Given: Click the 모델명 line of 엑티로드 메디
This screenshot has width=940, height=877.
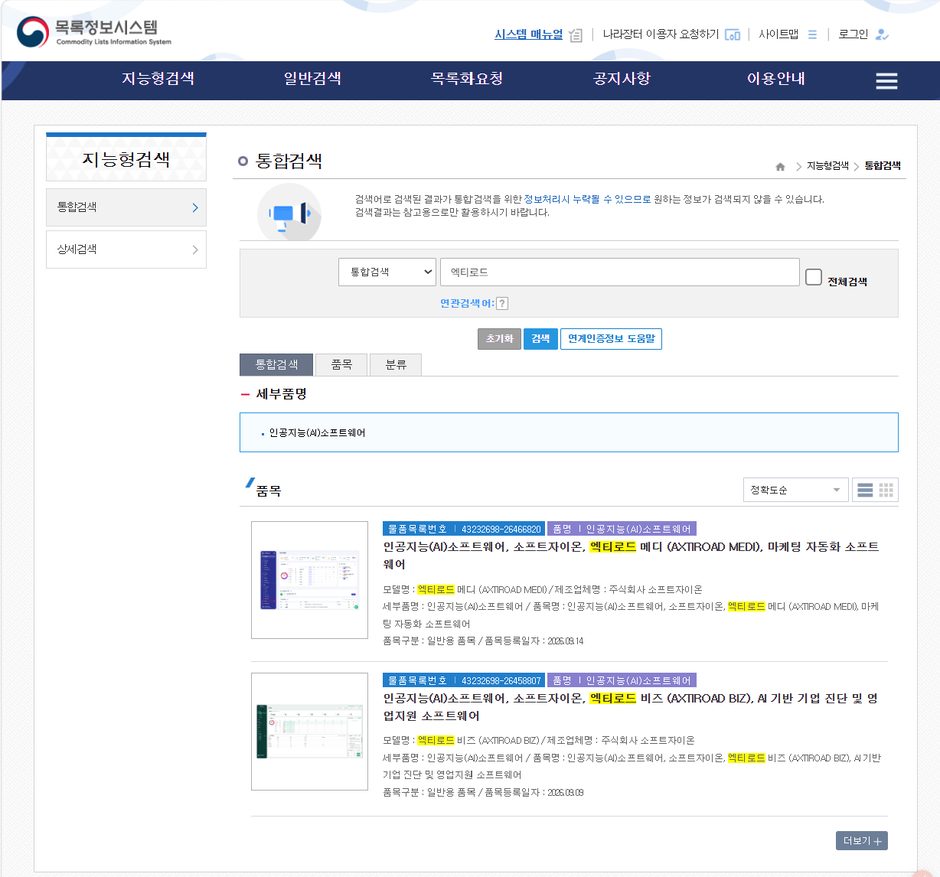Looking at the screenshot, I should click(x=543, y=589).
